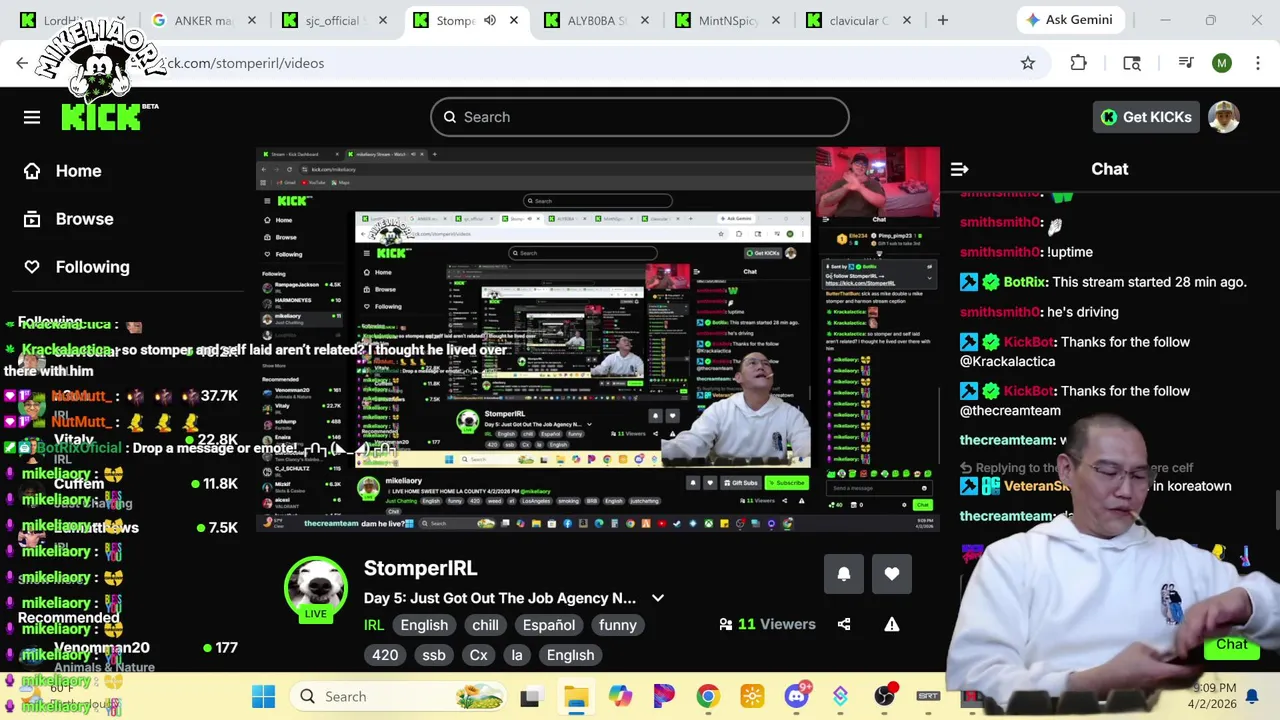Open File Explorer from taskbar
1280x720 pixels.
click(576, 697)
